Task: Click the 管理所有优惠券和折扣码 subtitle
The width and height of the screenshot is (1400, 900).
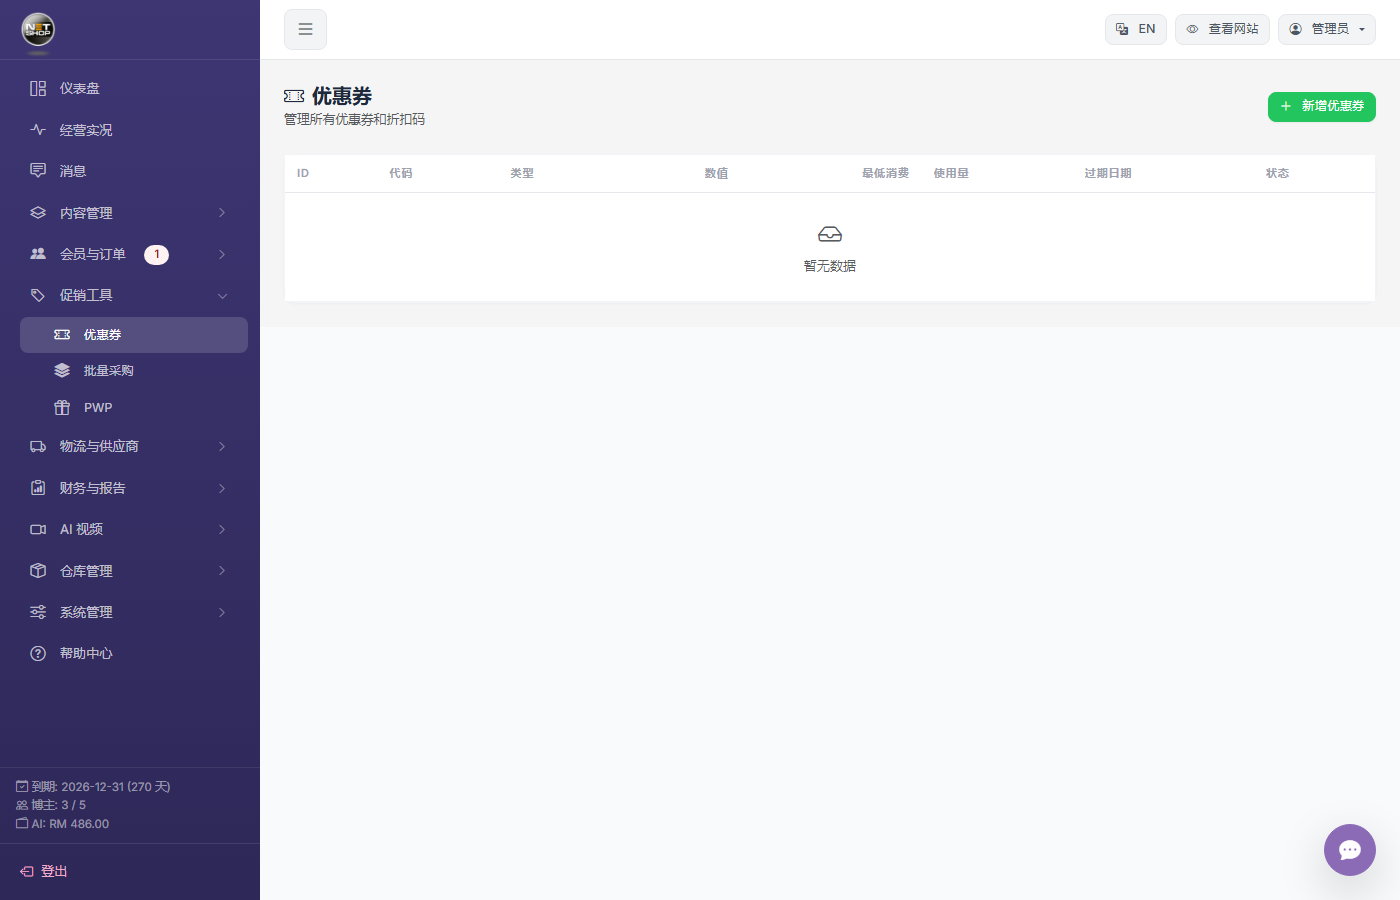Action: (355, 119)
